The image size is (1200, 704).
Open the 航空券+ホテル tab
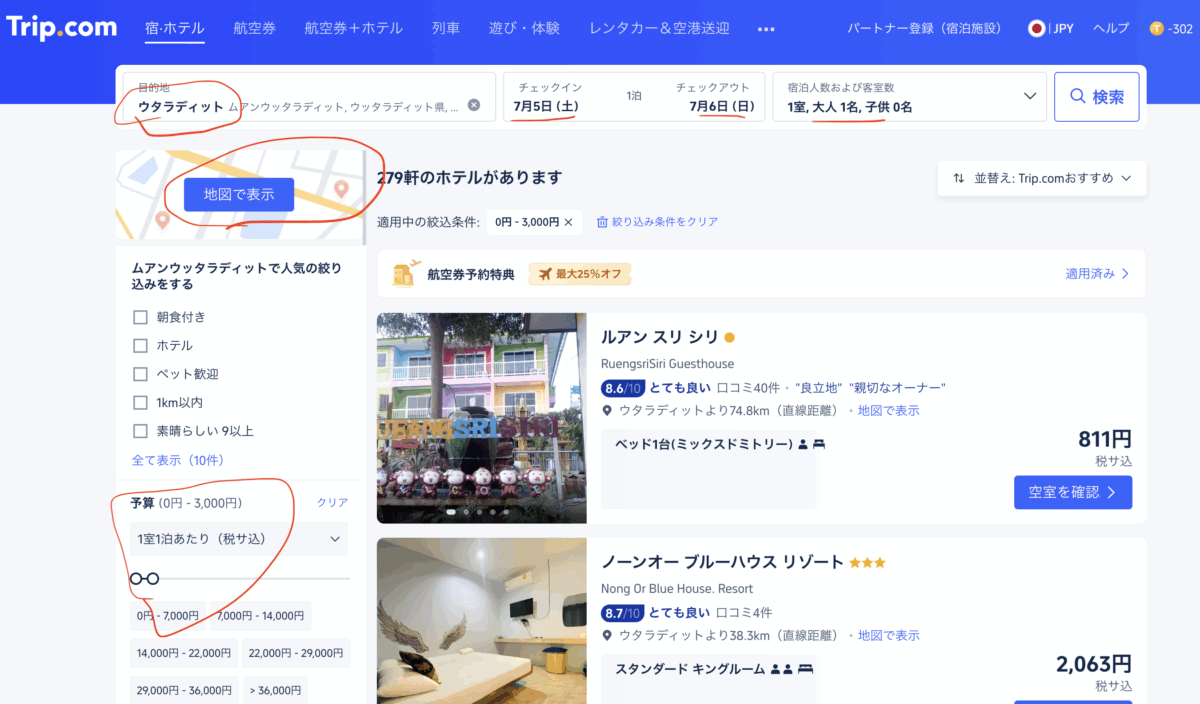[x=354, y=29]
